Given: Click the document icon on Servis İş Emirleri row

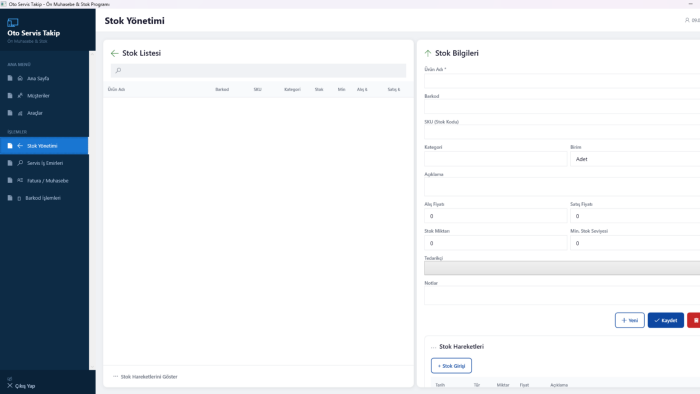Looking at the screenshot, I should pyautogui.click(x=10, y=163).
